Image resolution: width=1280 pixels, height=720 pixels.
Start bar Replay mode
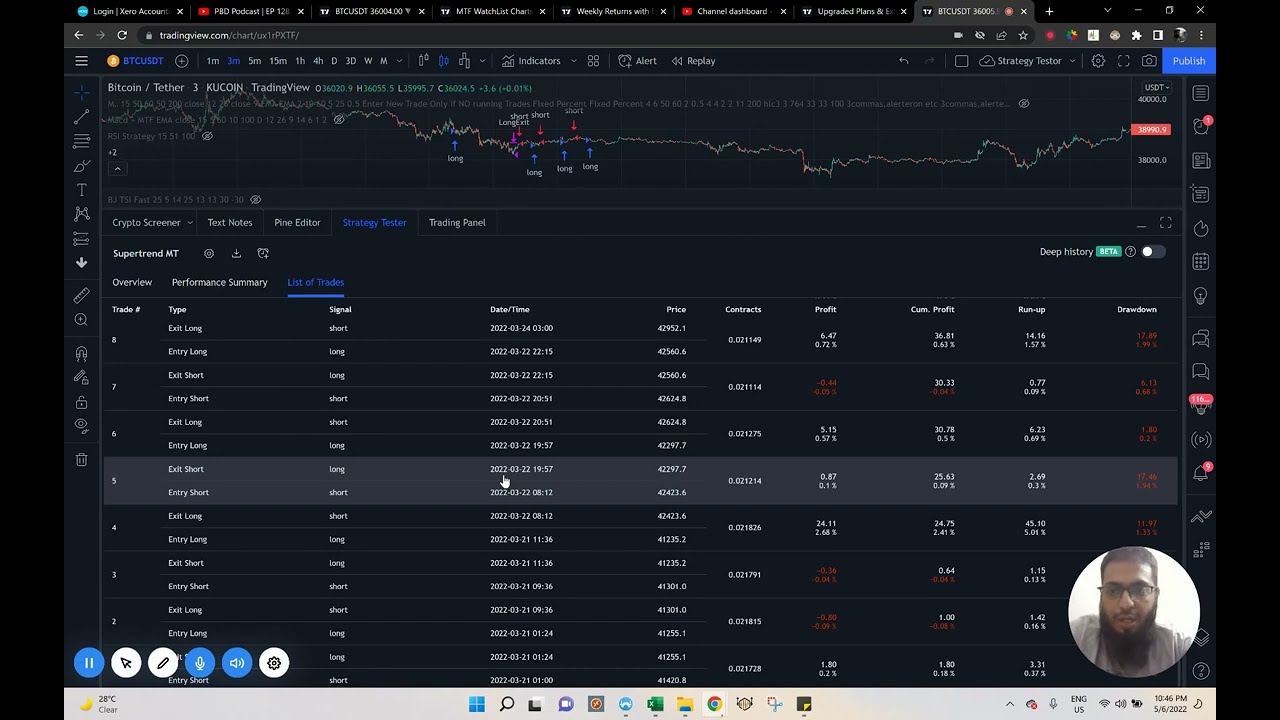tap(693, 61)
